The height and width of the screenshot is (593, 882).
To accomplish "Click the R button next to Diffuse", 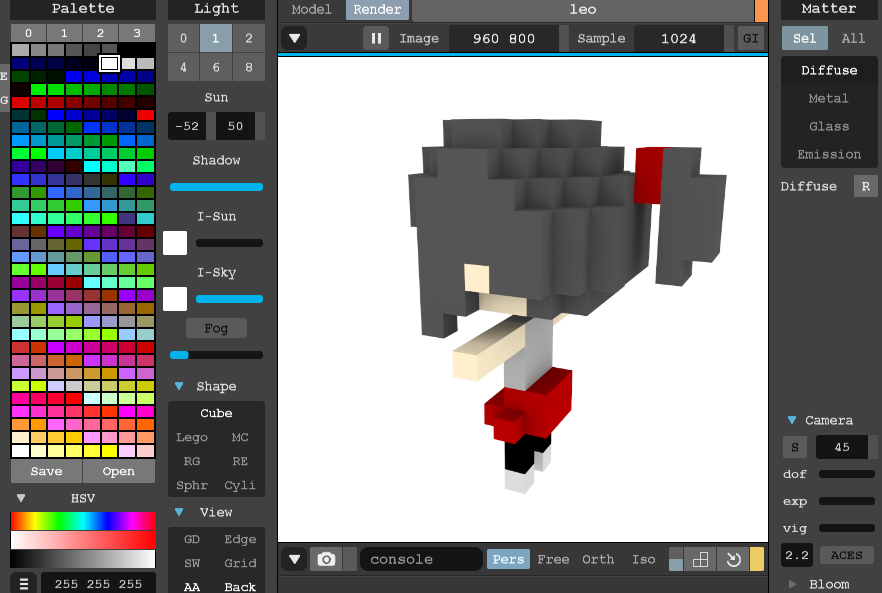I will tap(865, 186).
